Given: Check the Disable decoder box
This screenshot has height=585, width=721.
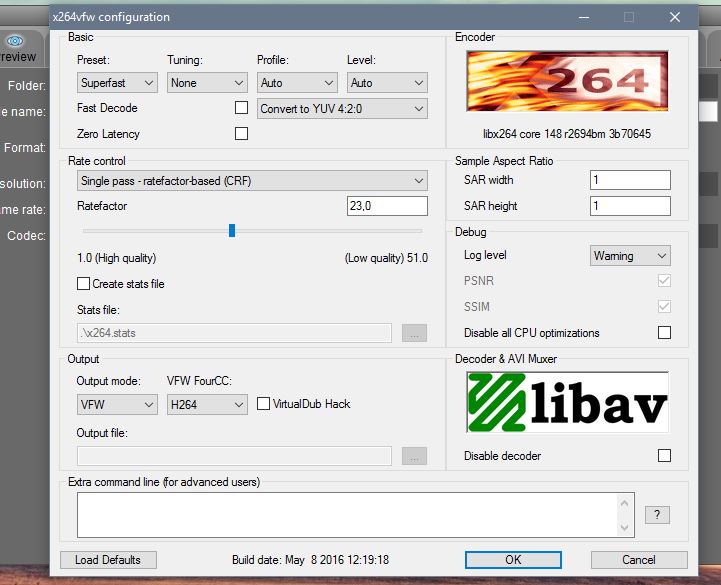Looking at the screenshot, I should pos(664,456).
